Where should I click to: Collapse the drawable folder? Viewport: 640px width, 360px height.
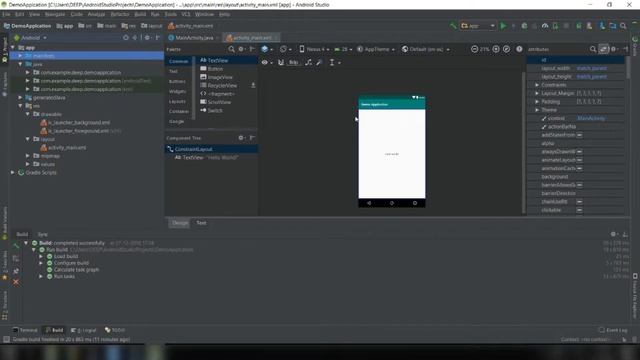(x=28, y=114)
